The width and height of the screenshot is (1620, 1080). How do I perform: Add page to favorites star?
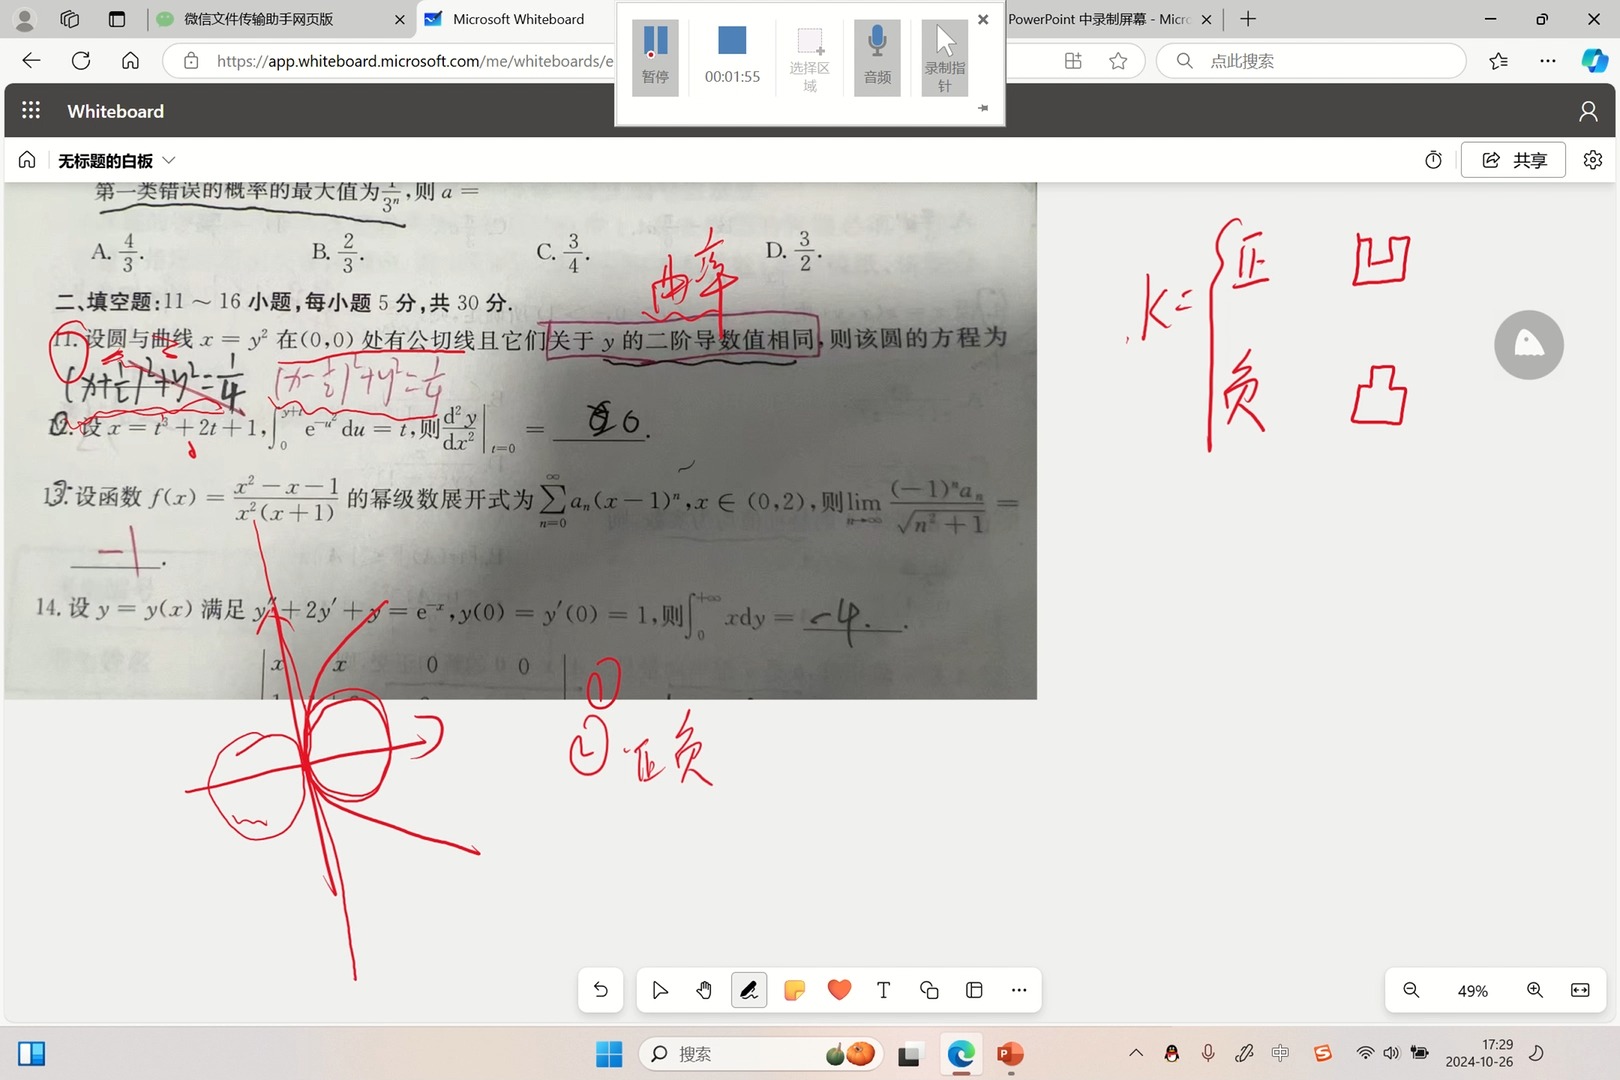coord(1118,61)
